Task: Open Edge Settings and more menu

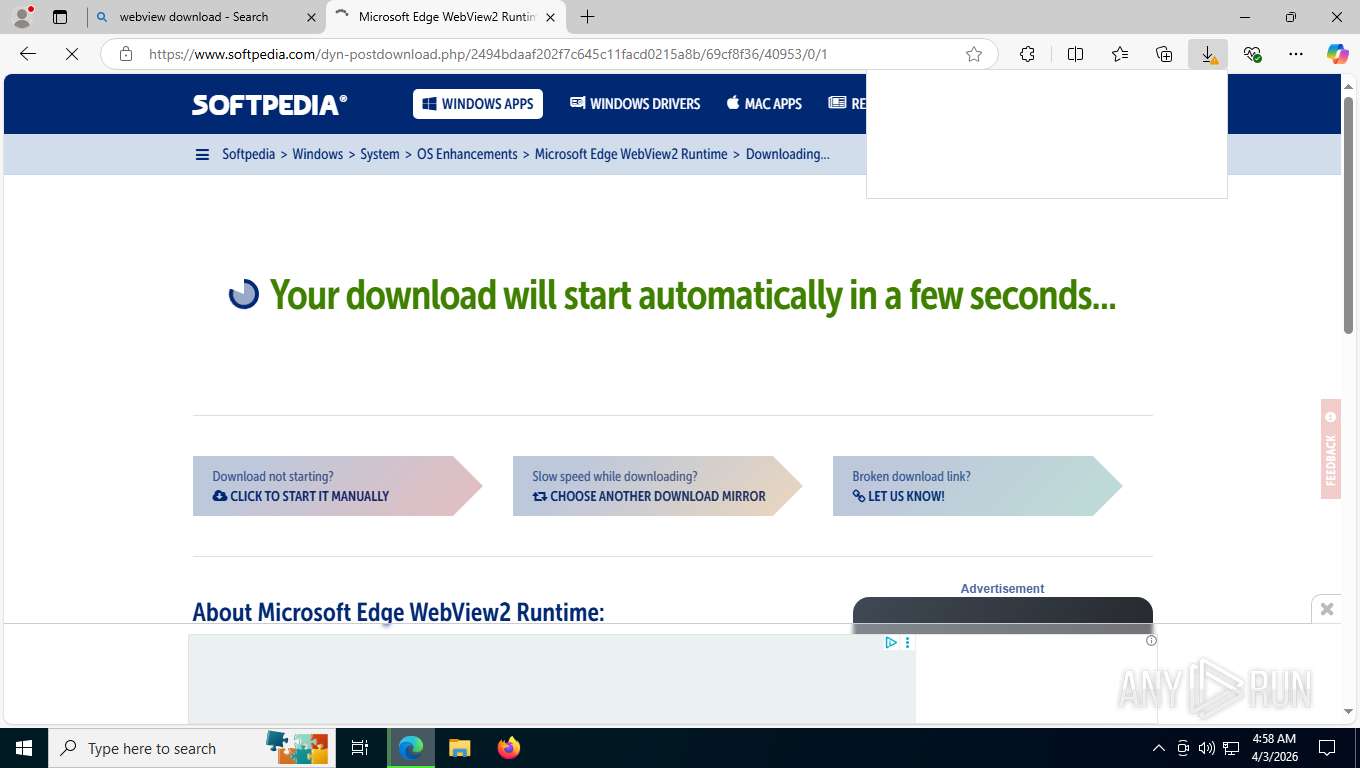Action: click(x=1296, y=54)
